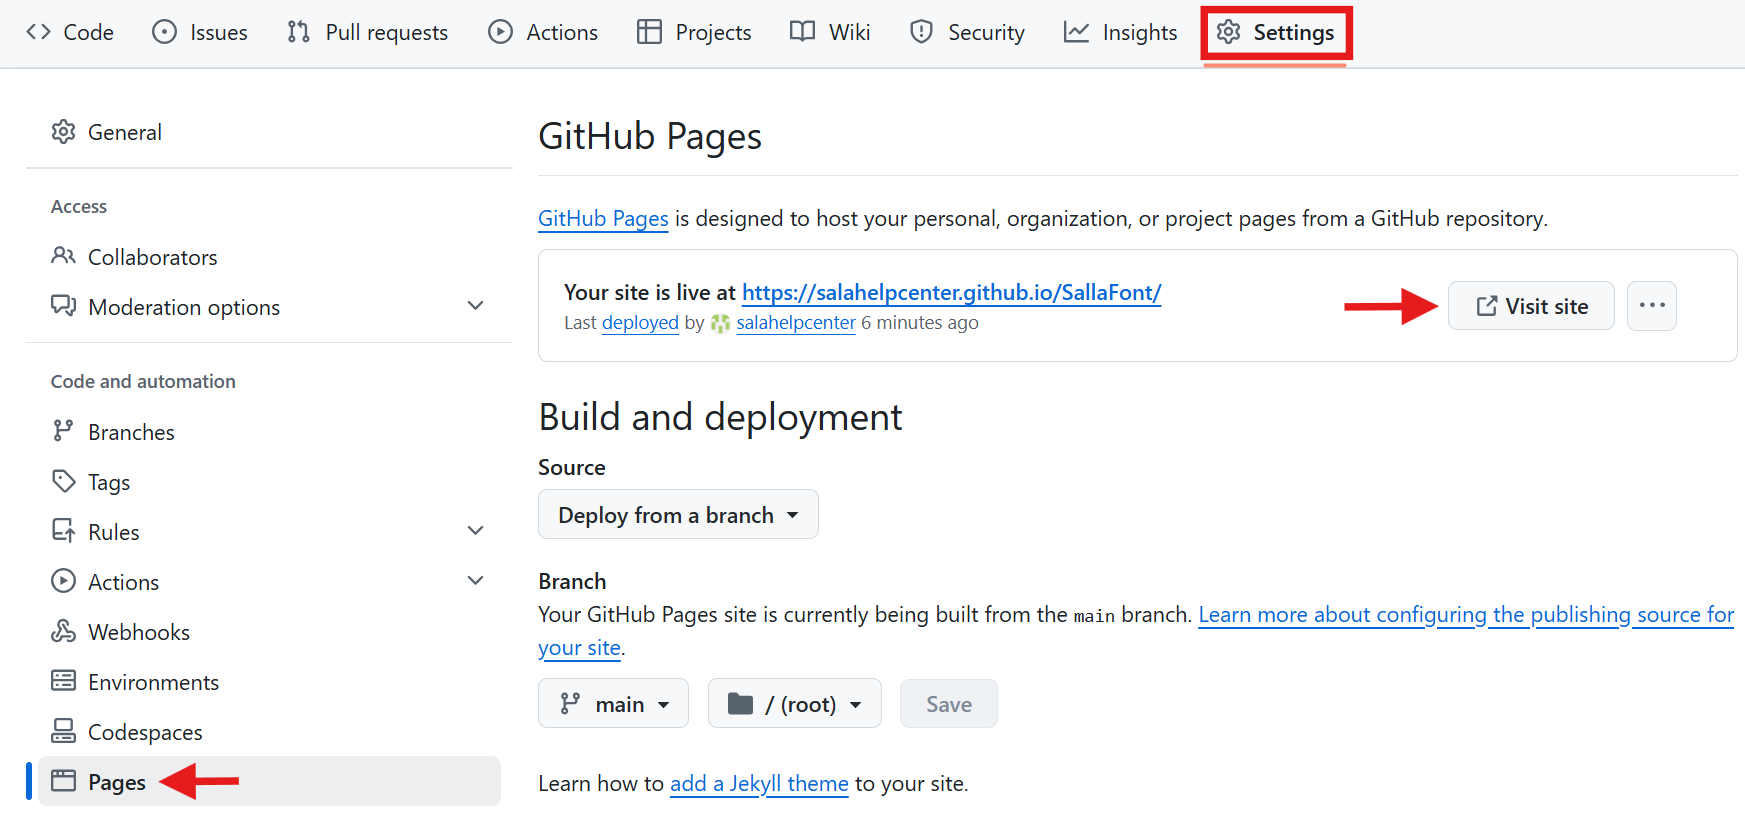Screen dimensions: 1745x817
Task: Open Tags settings page
Action: [269, 482]
